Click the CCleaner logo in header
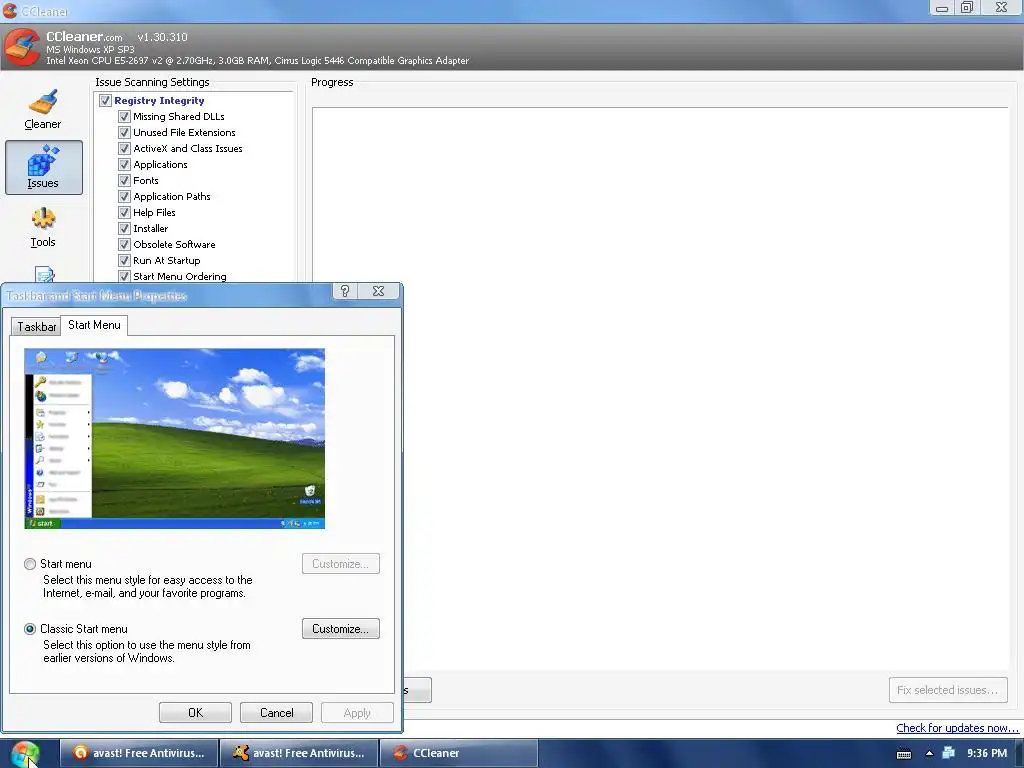 pos(22,48)
